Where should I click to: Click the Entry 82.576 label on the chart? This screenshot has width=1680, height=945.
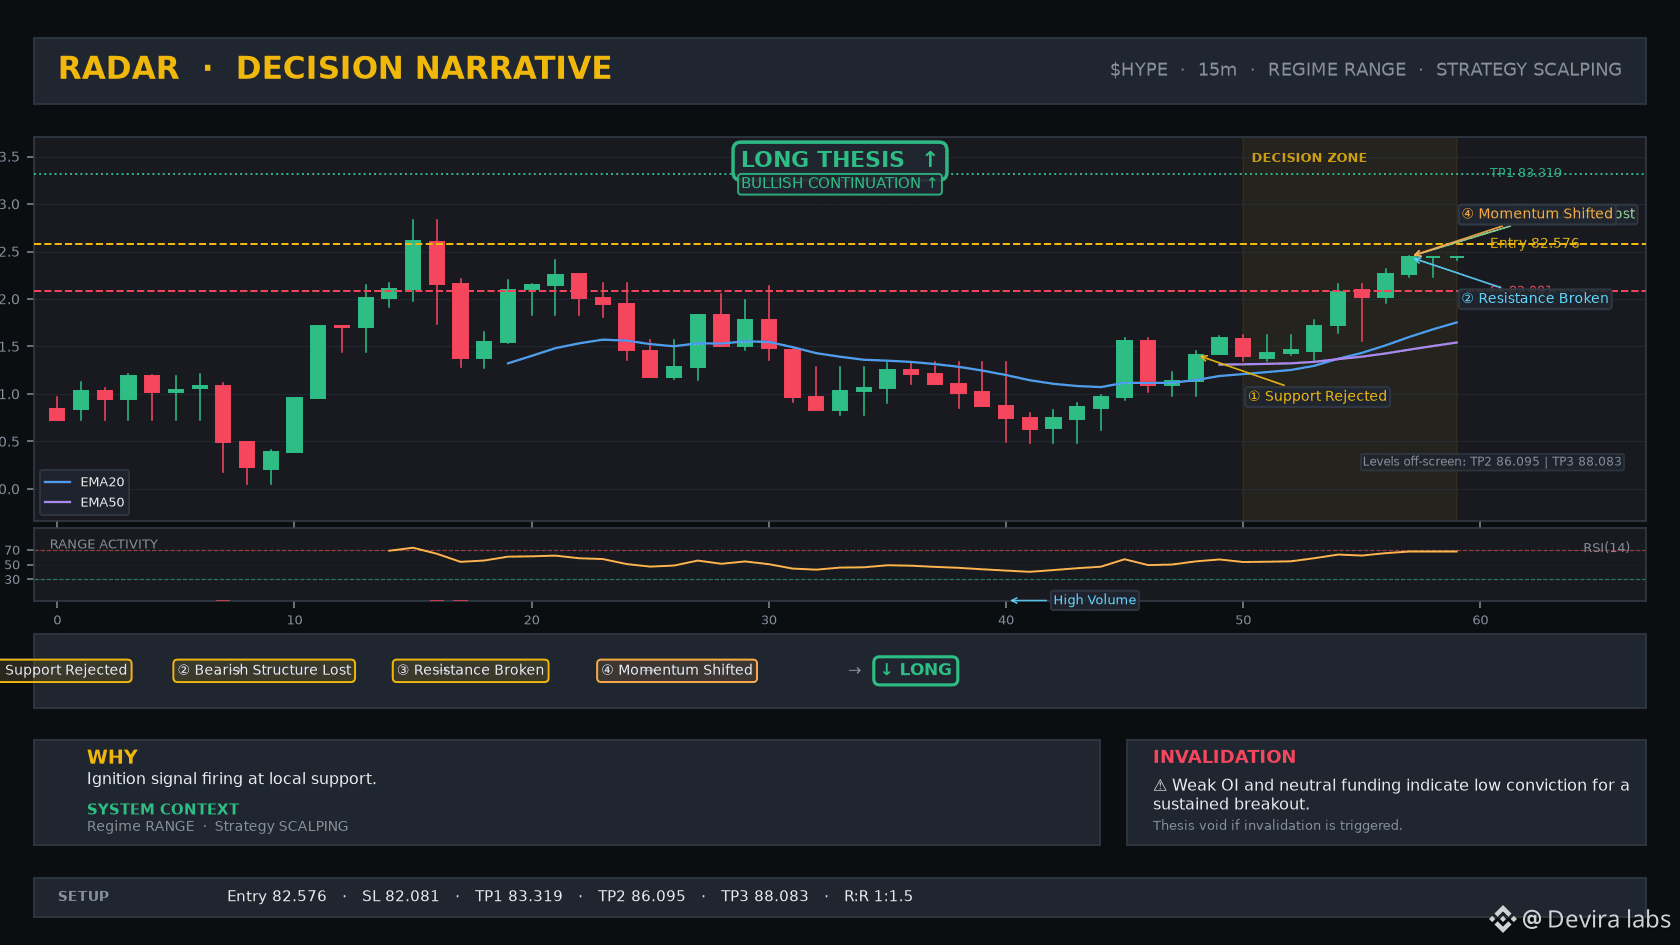click(x=1534, y=243)
